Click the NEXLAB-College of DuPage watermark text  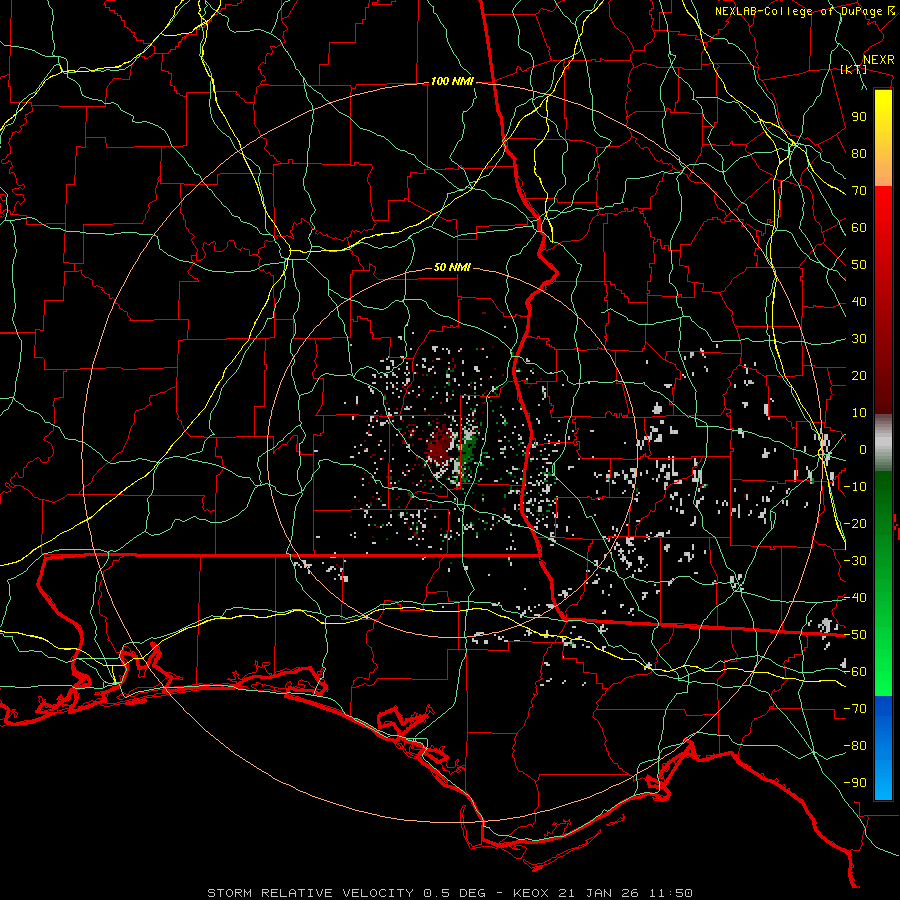[806, 11]
